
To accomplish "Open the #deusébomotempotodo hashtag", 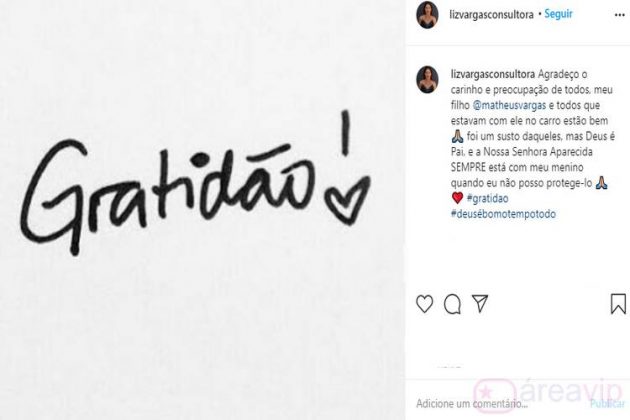I will coord(503,214).
